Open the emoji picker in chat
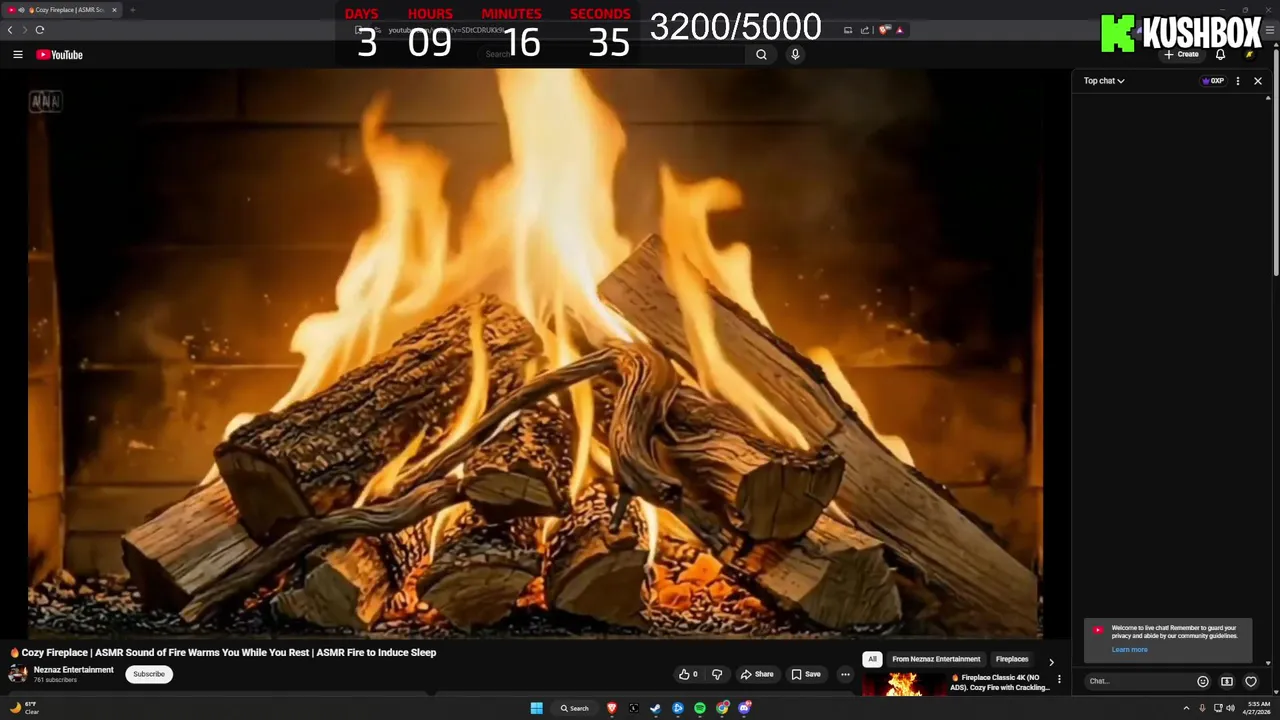 (x=1203, y=681)
